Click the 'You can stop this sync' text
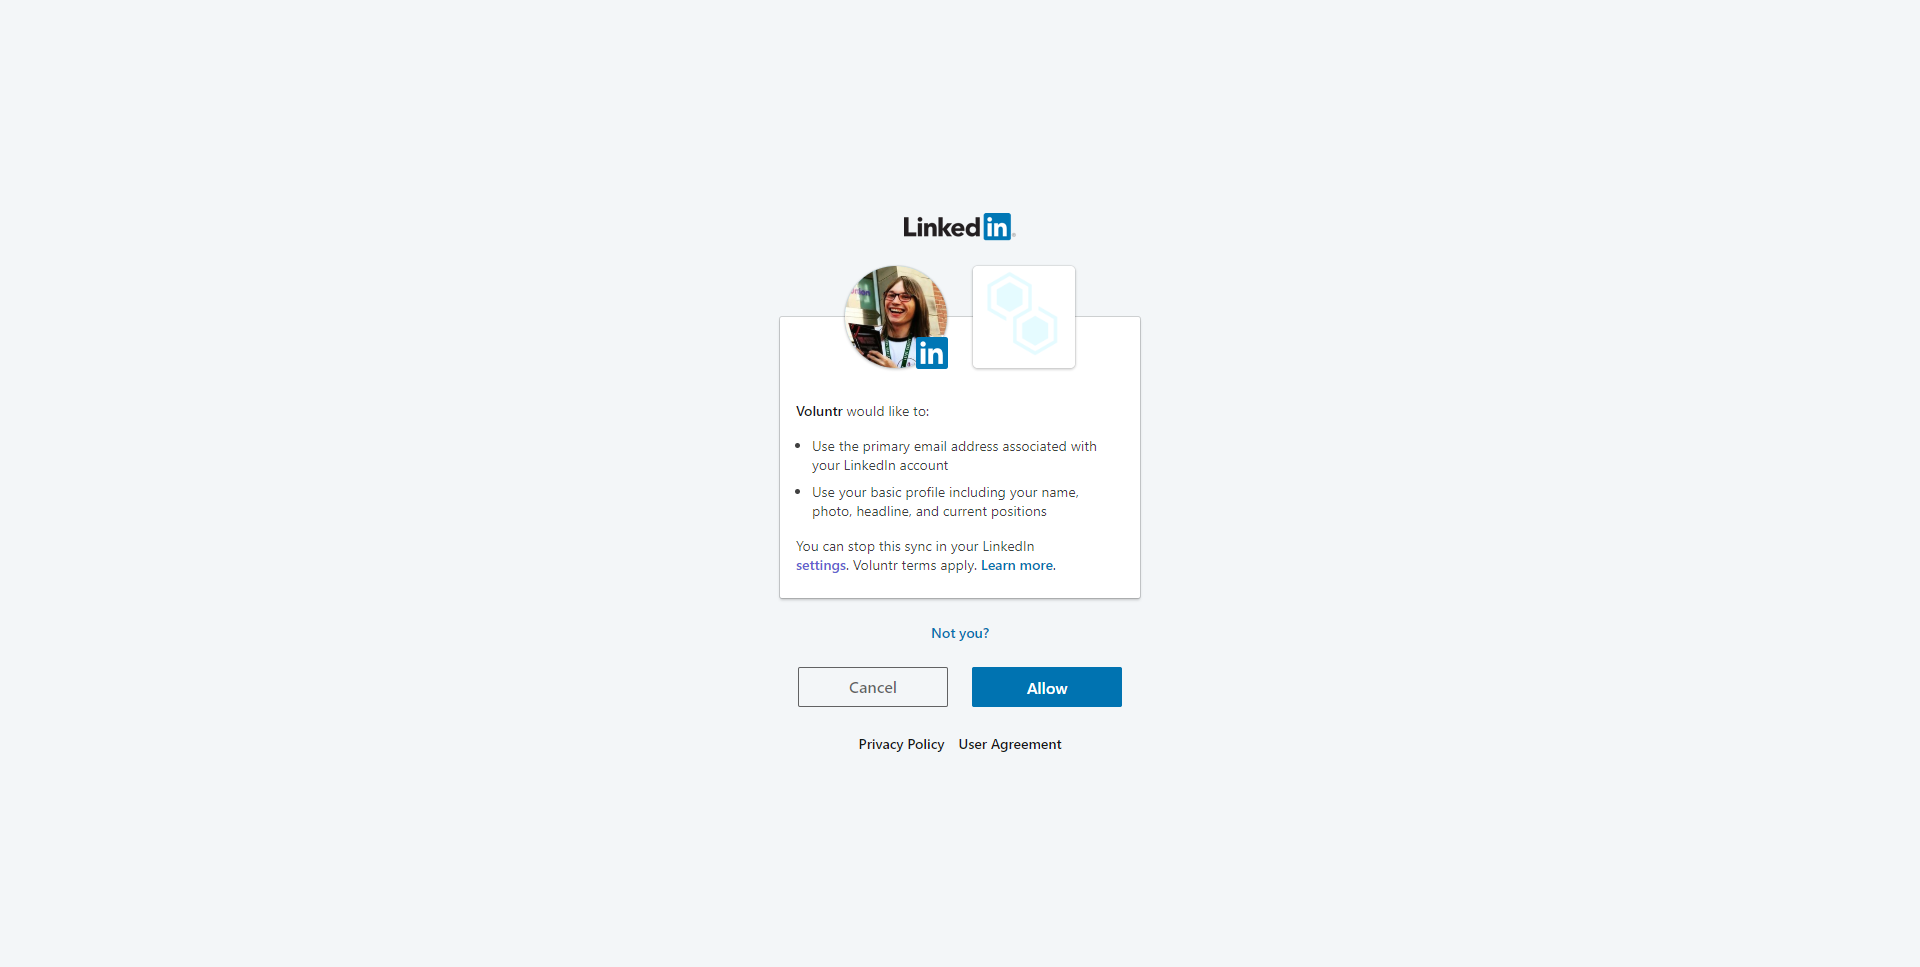1920x967 pixels. click(915, 547)
